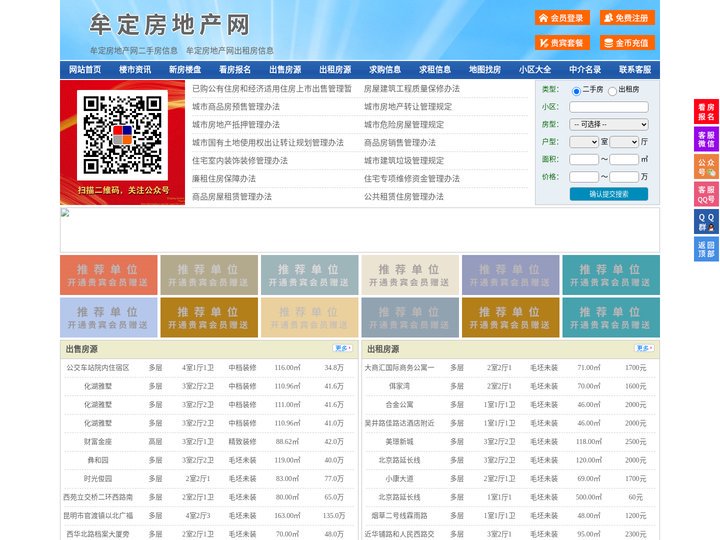Image resolution: width=720 pixels, height=540 pixels.
Task: Click the 免费注册 register button
Action: pyautogui.click(x=627, y=18)
